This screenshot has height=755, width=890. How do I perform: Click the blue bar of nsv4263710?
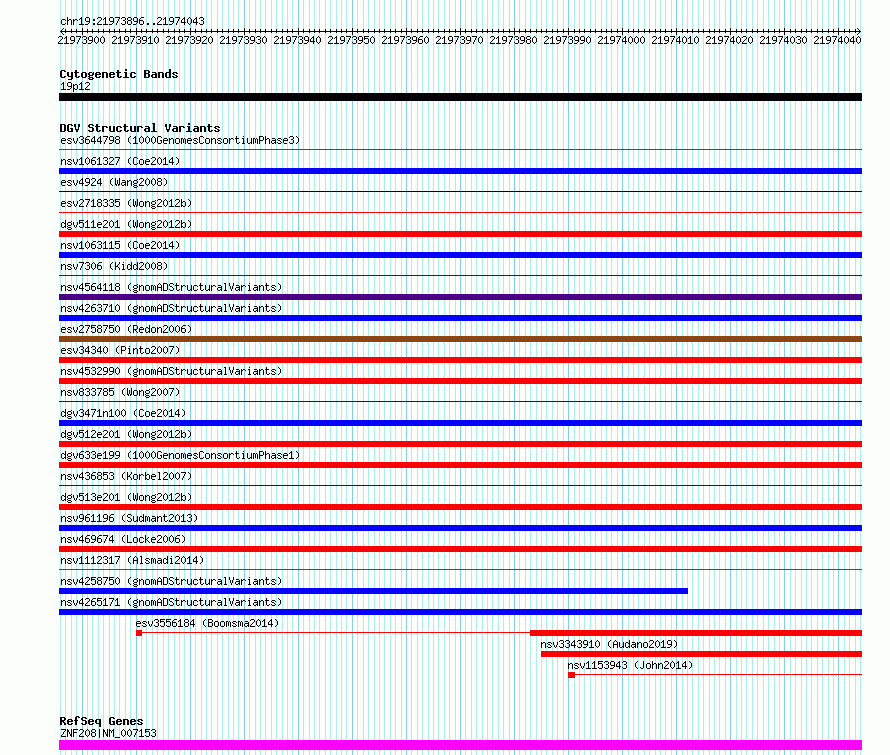[460, 318]
